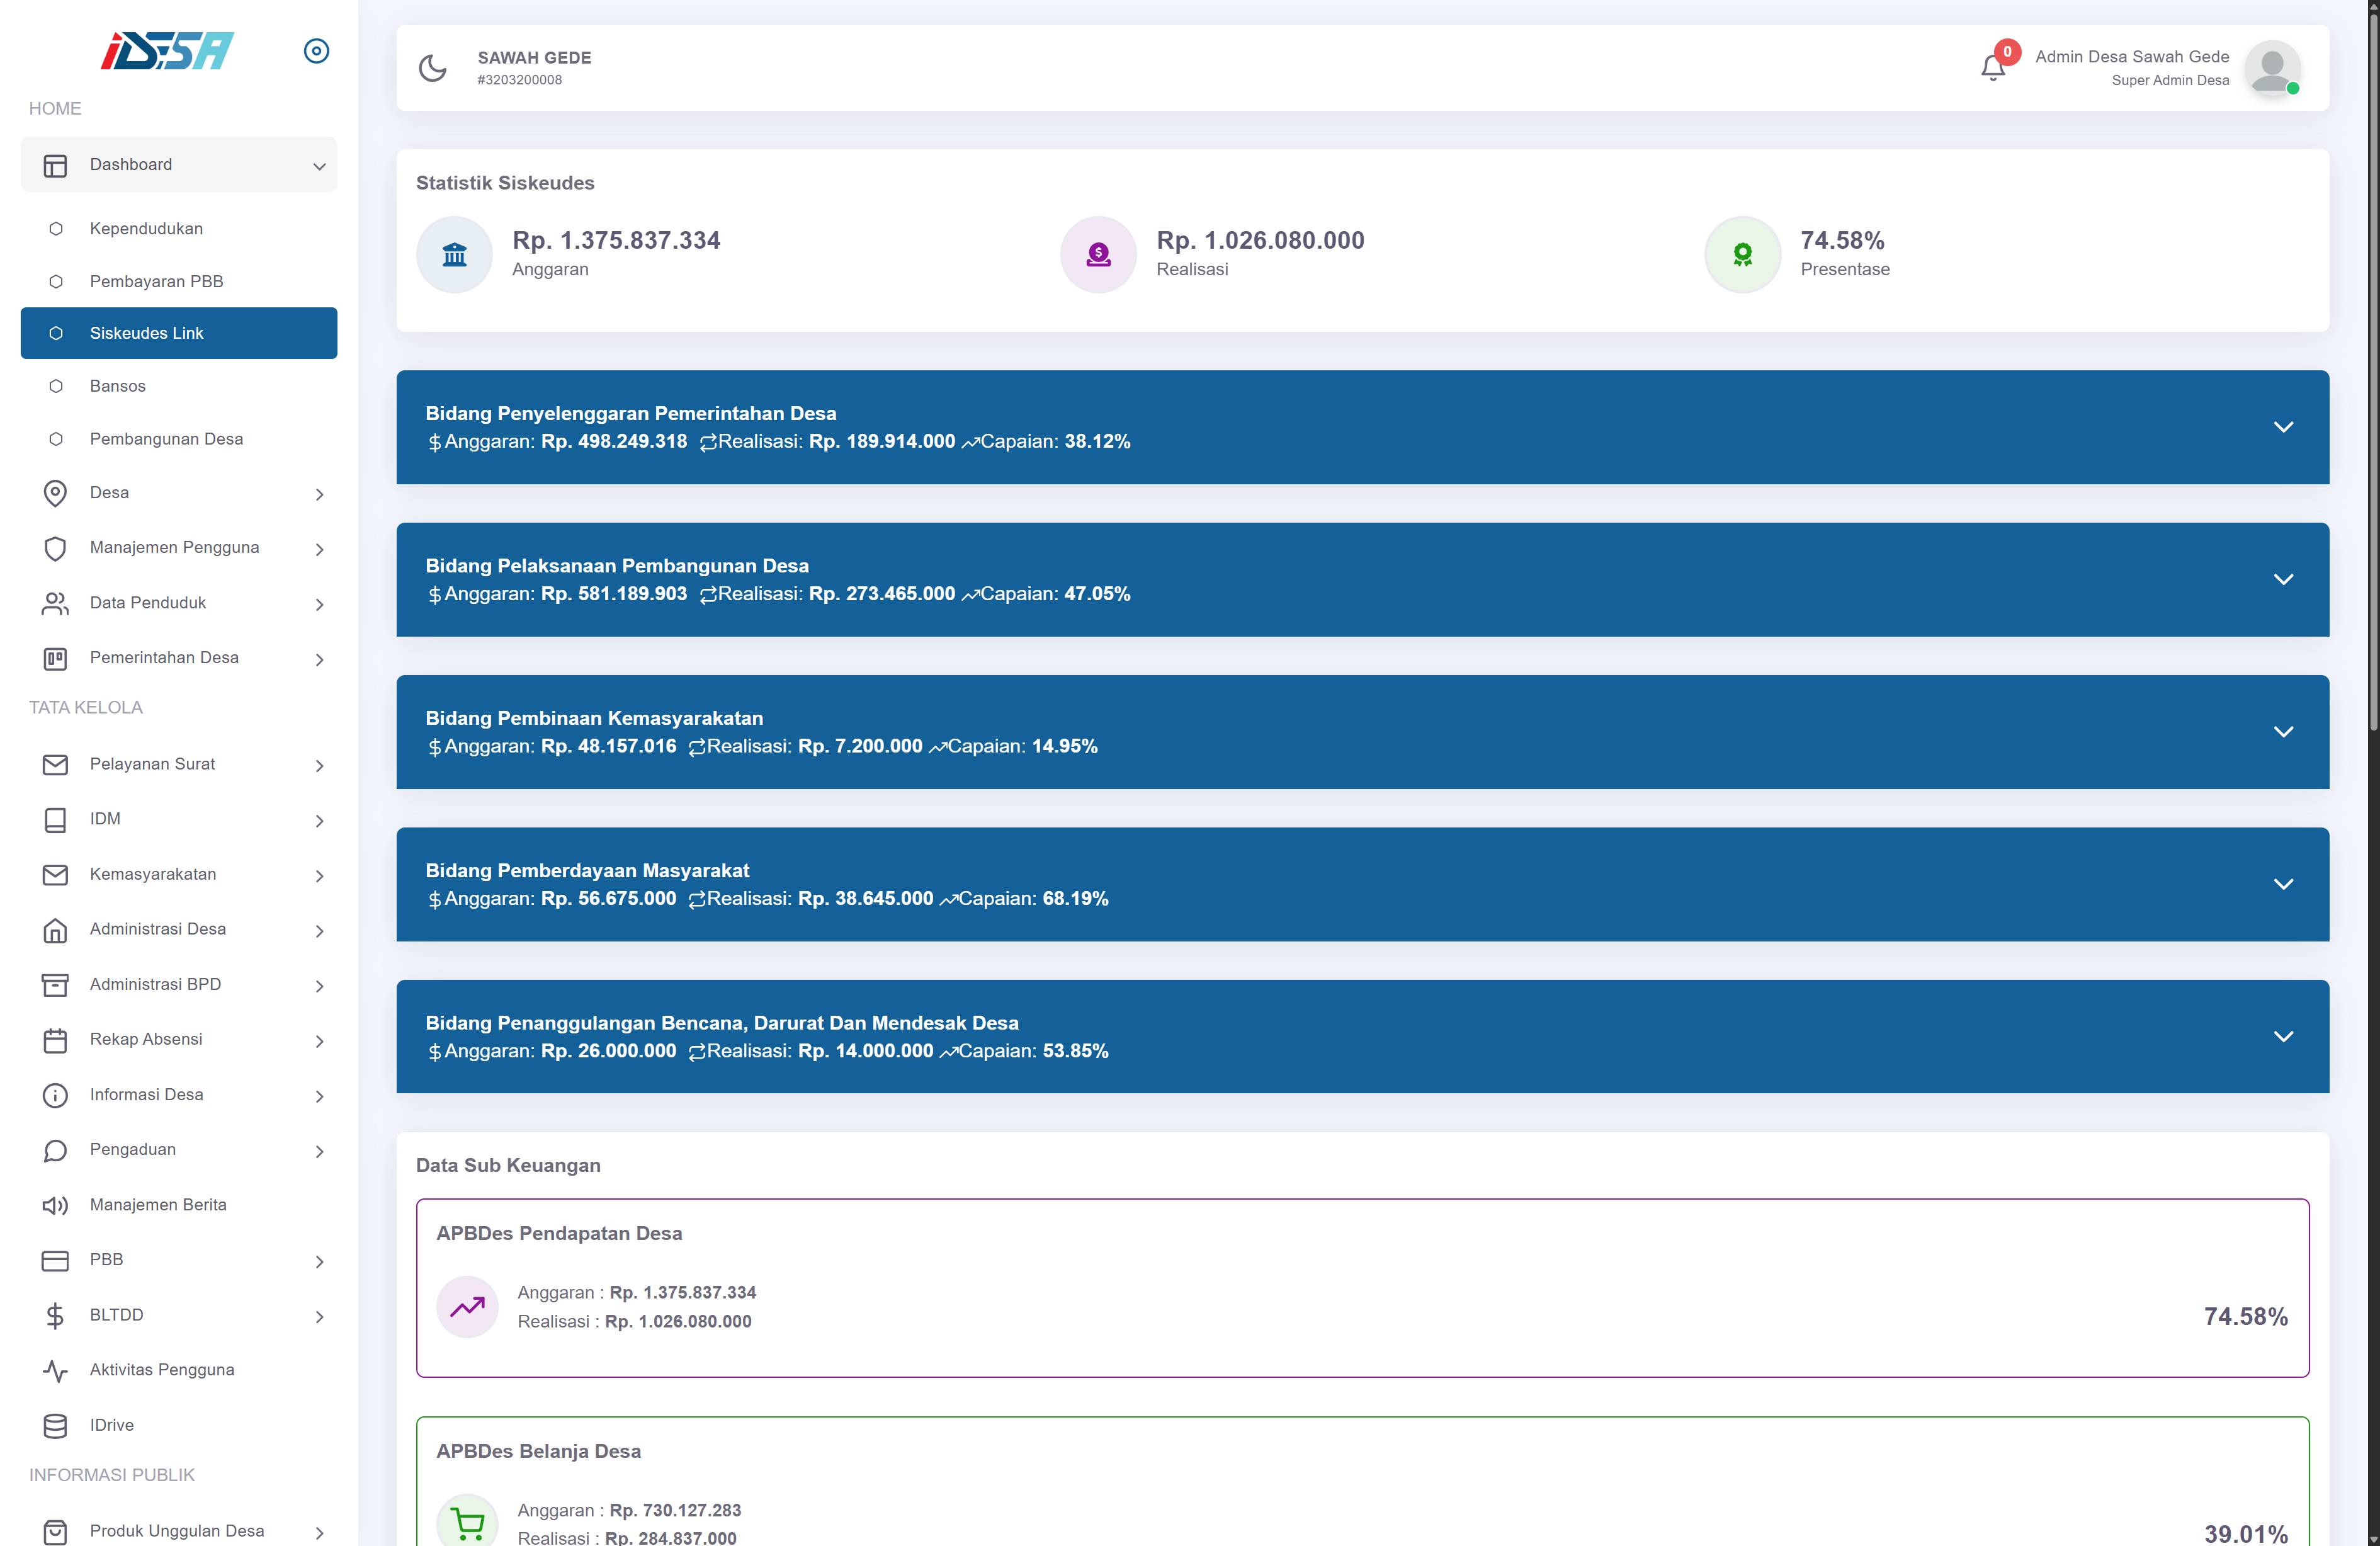Screen dimensions: 2380x1546
Task: Expand Bidang Pemberdayaan Masyarakat panel
Action: click(x=2282, y=884)
